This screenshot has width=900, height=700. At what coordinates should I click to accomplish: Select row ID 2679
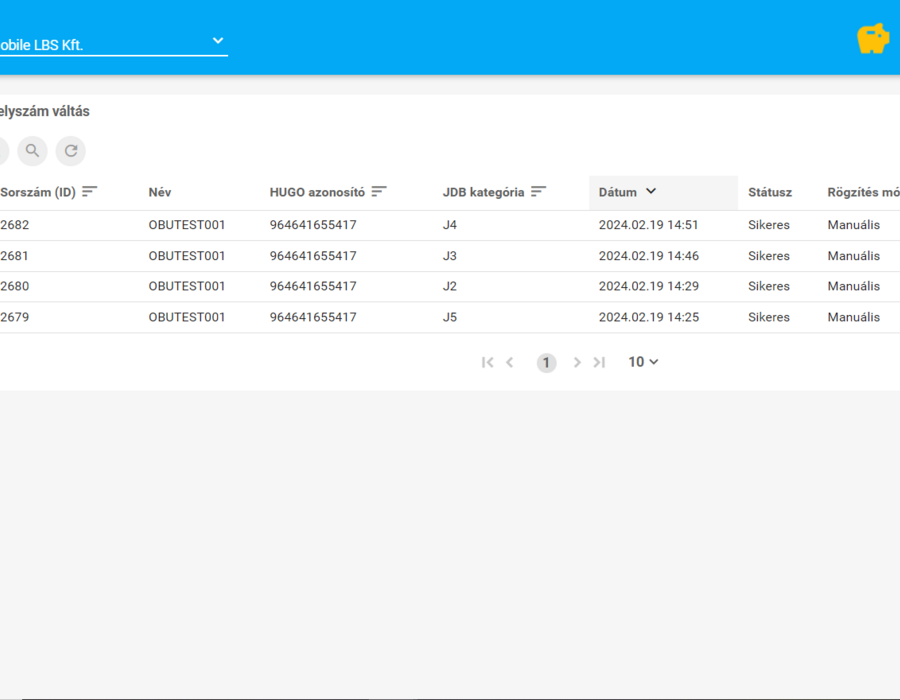coord(14,317)
